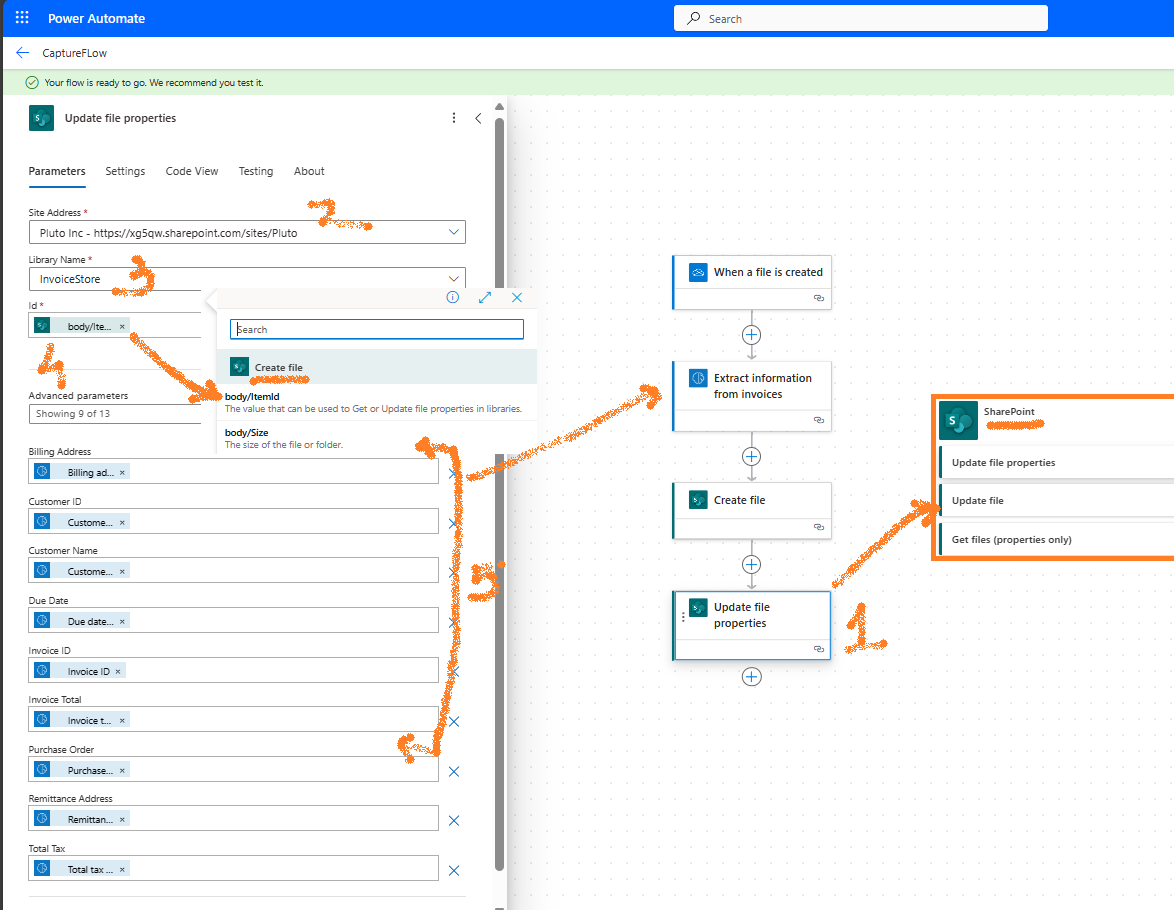Viewport: 1174px width, 910px height.
Task: Click the add step plus below When a file is created
Action: click(x=752, y=335)
